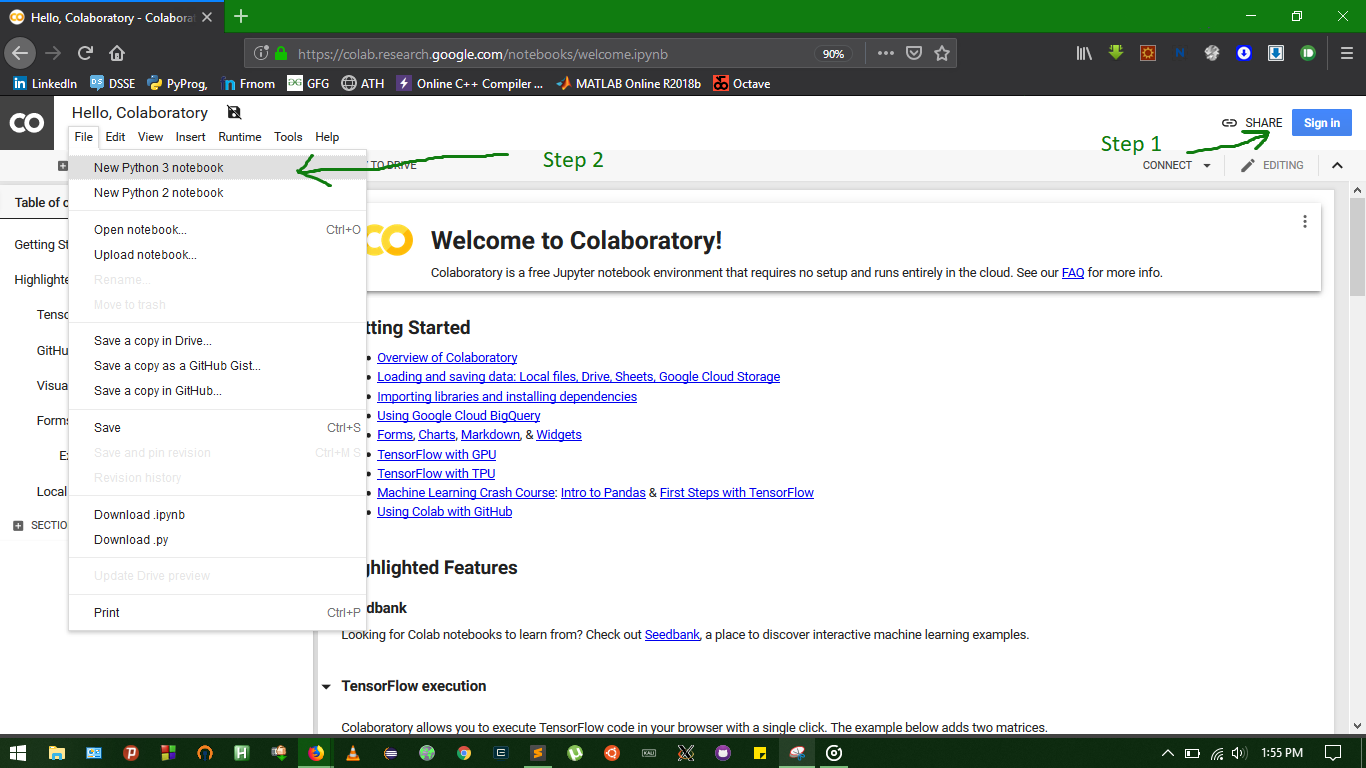Select New Python 2 notebook
Image resolution: width=1366 pixels, height=768 pixels.
pyautogui.click(x=217, y=193)
